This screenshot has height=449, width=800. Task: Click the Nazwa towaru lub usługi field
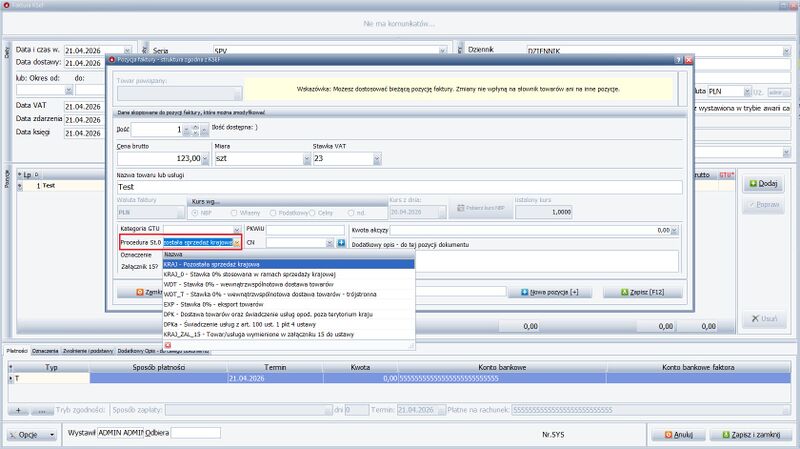(x=398, y=187)
